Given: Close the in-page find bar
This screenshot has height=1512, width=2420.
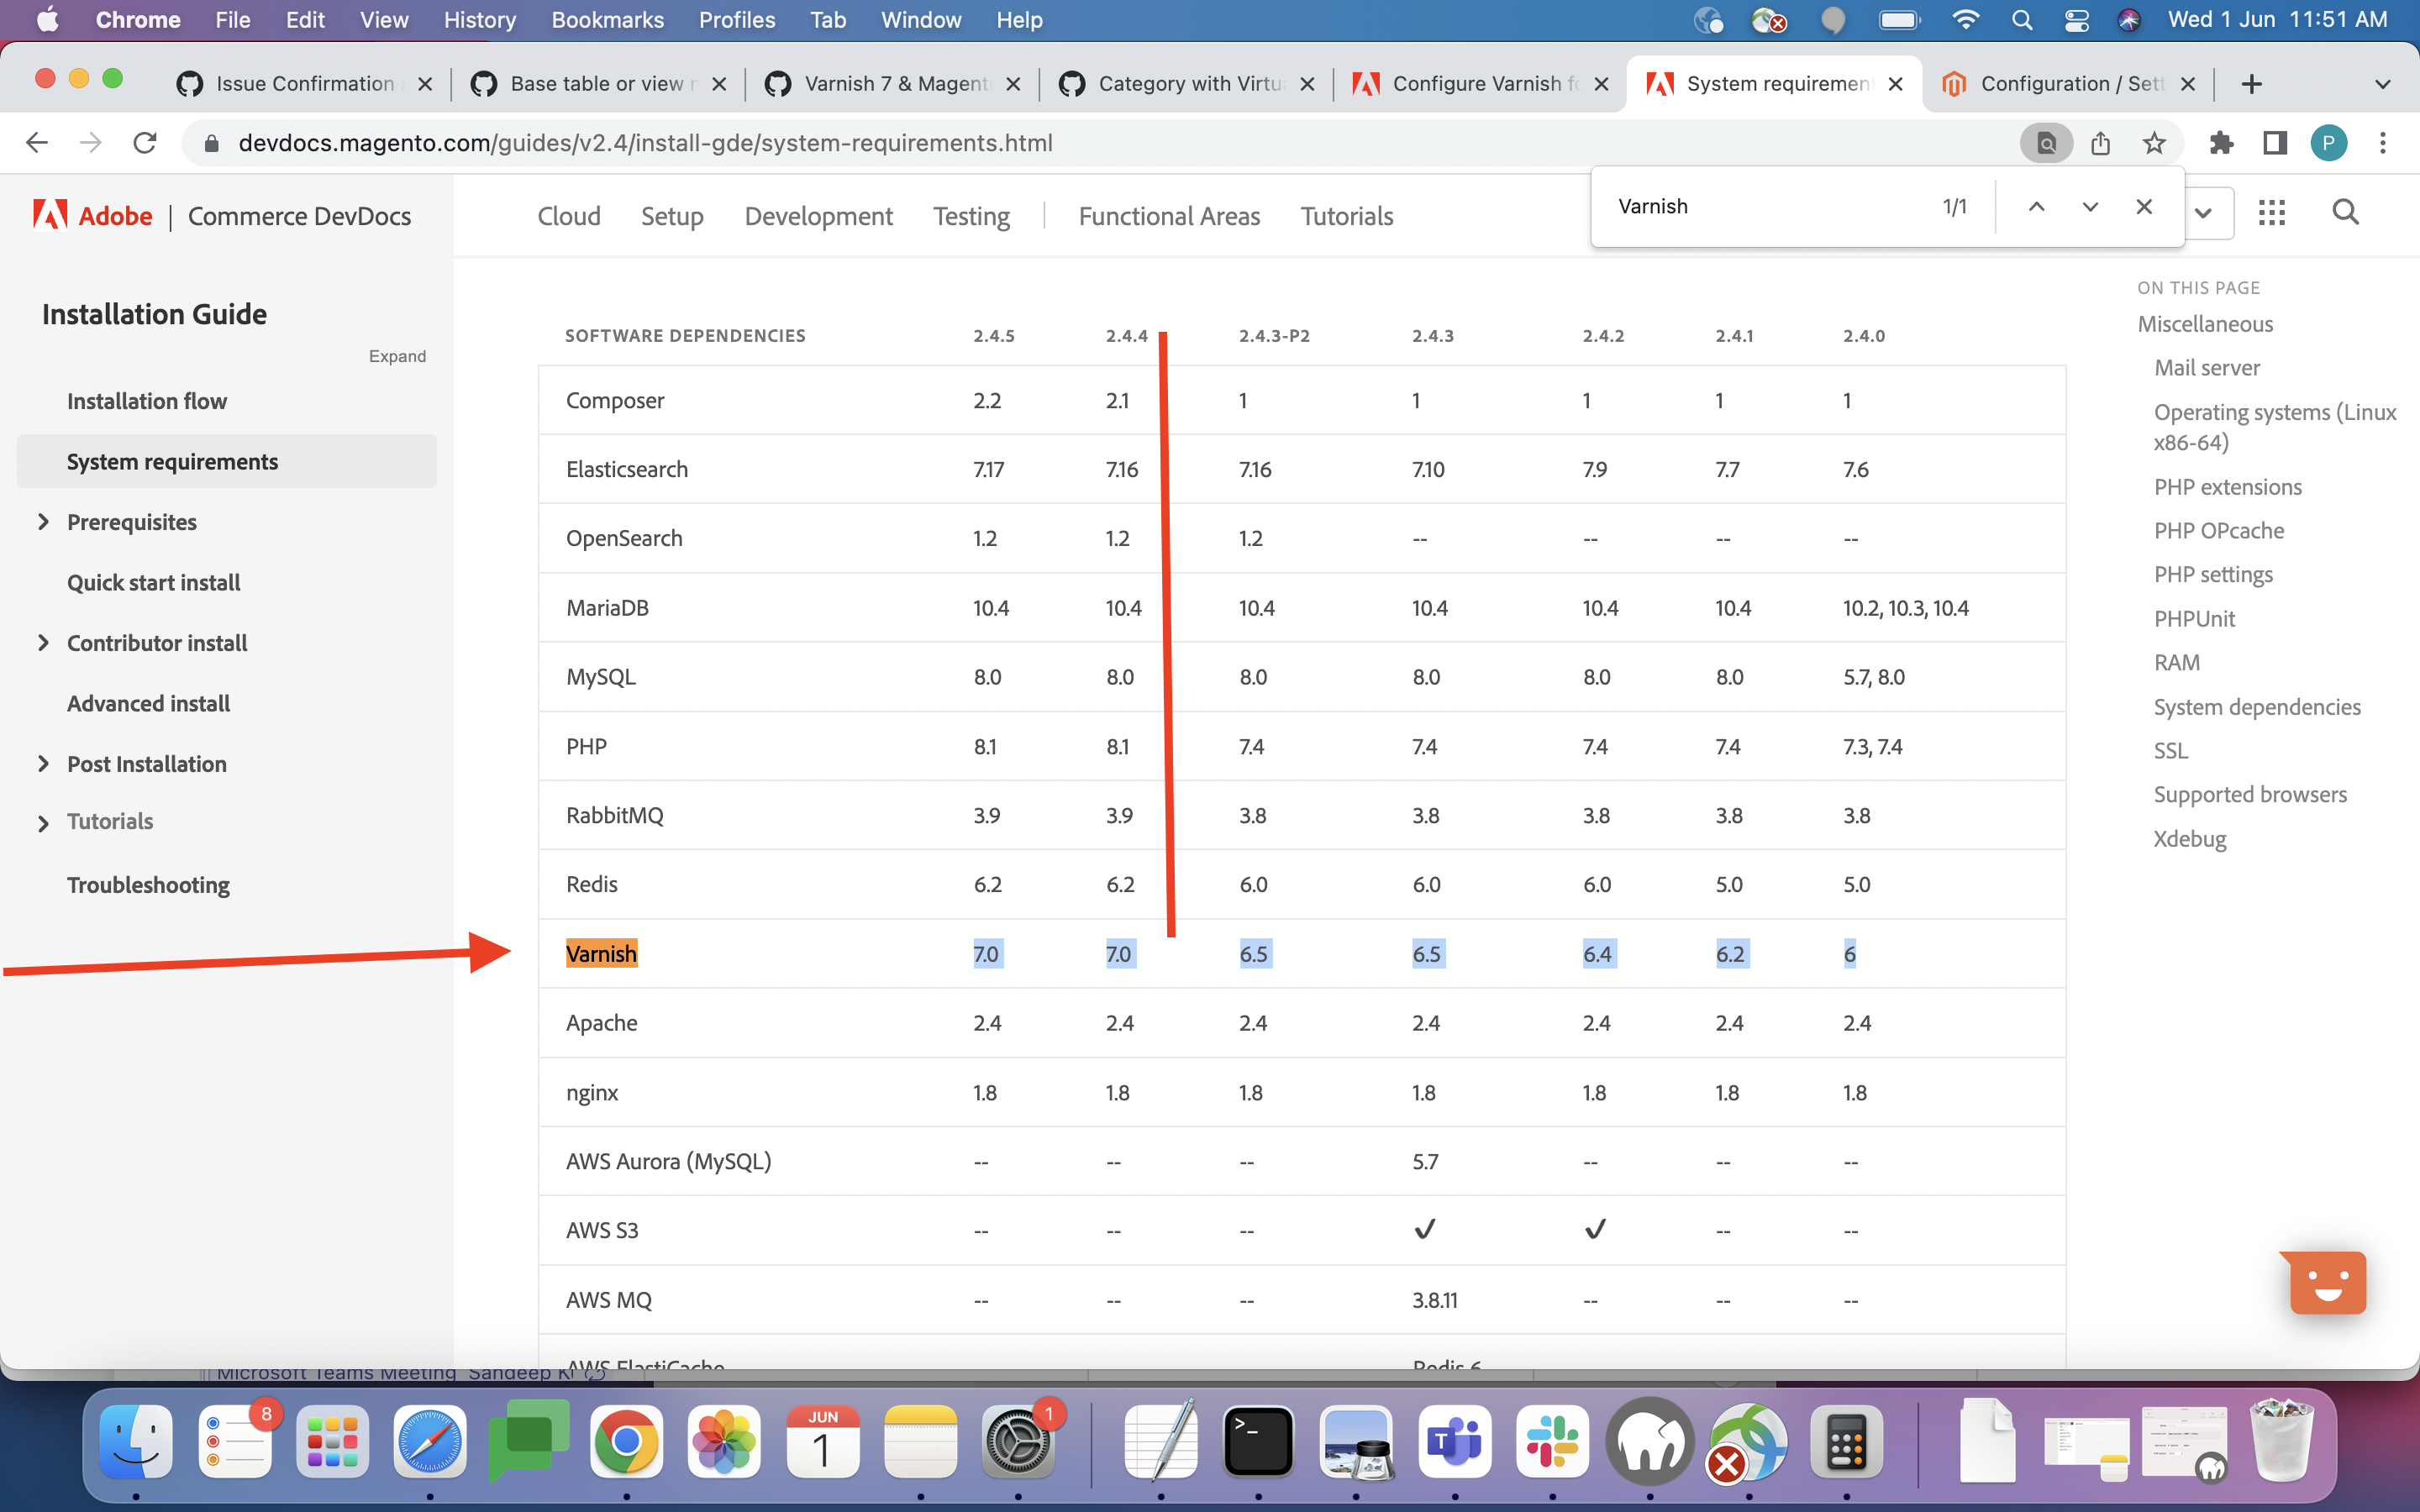Looking at the screenshot, I should [2144, 206].
